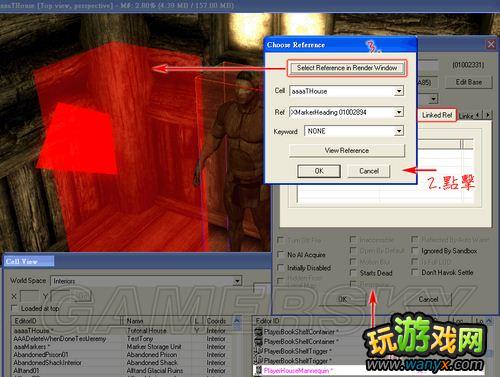Image resolution: width=500 pixels, height=377 pixels.
Task: Switch to the Linked Ref tab
Action: coord(437,115)
